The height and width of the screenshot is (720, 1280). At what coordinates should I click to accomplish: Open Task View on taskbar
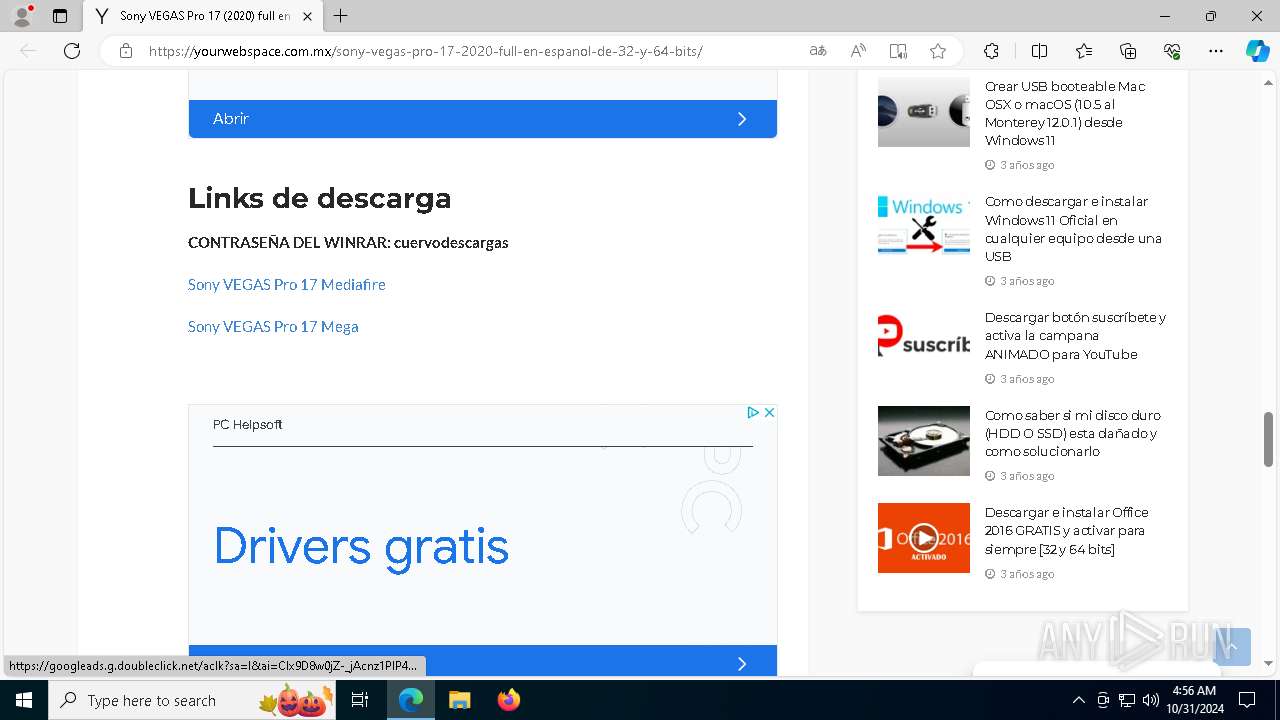[360, 700]
